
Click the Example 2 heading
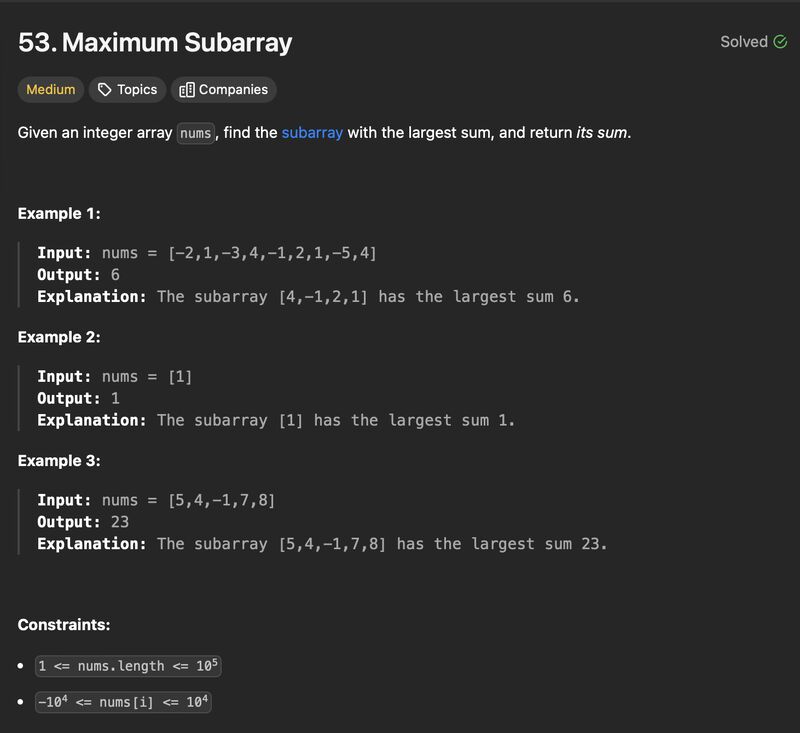pyautogui.click(x=59, y=337)
